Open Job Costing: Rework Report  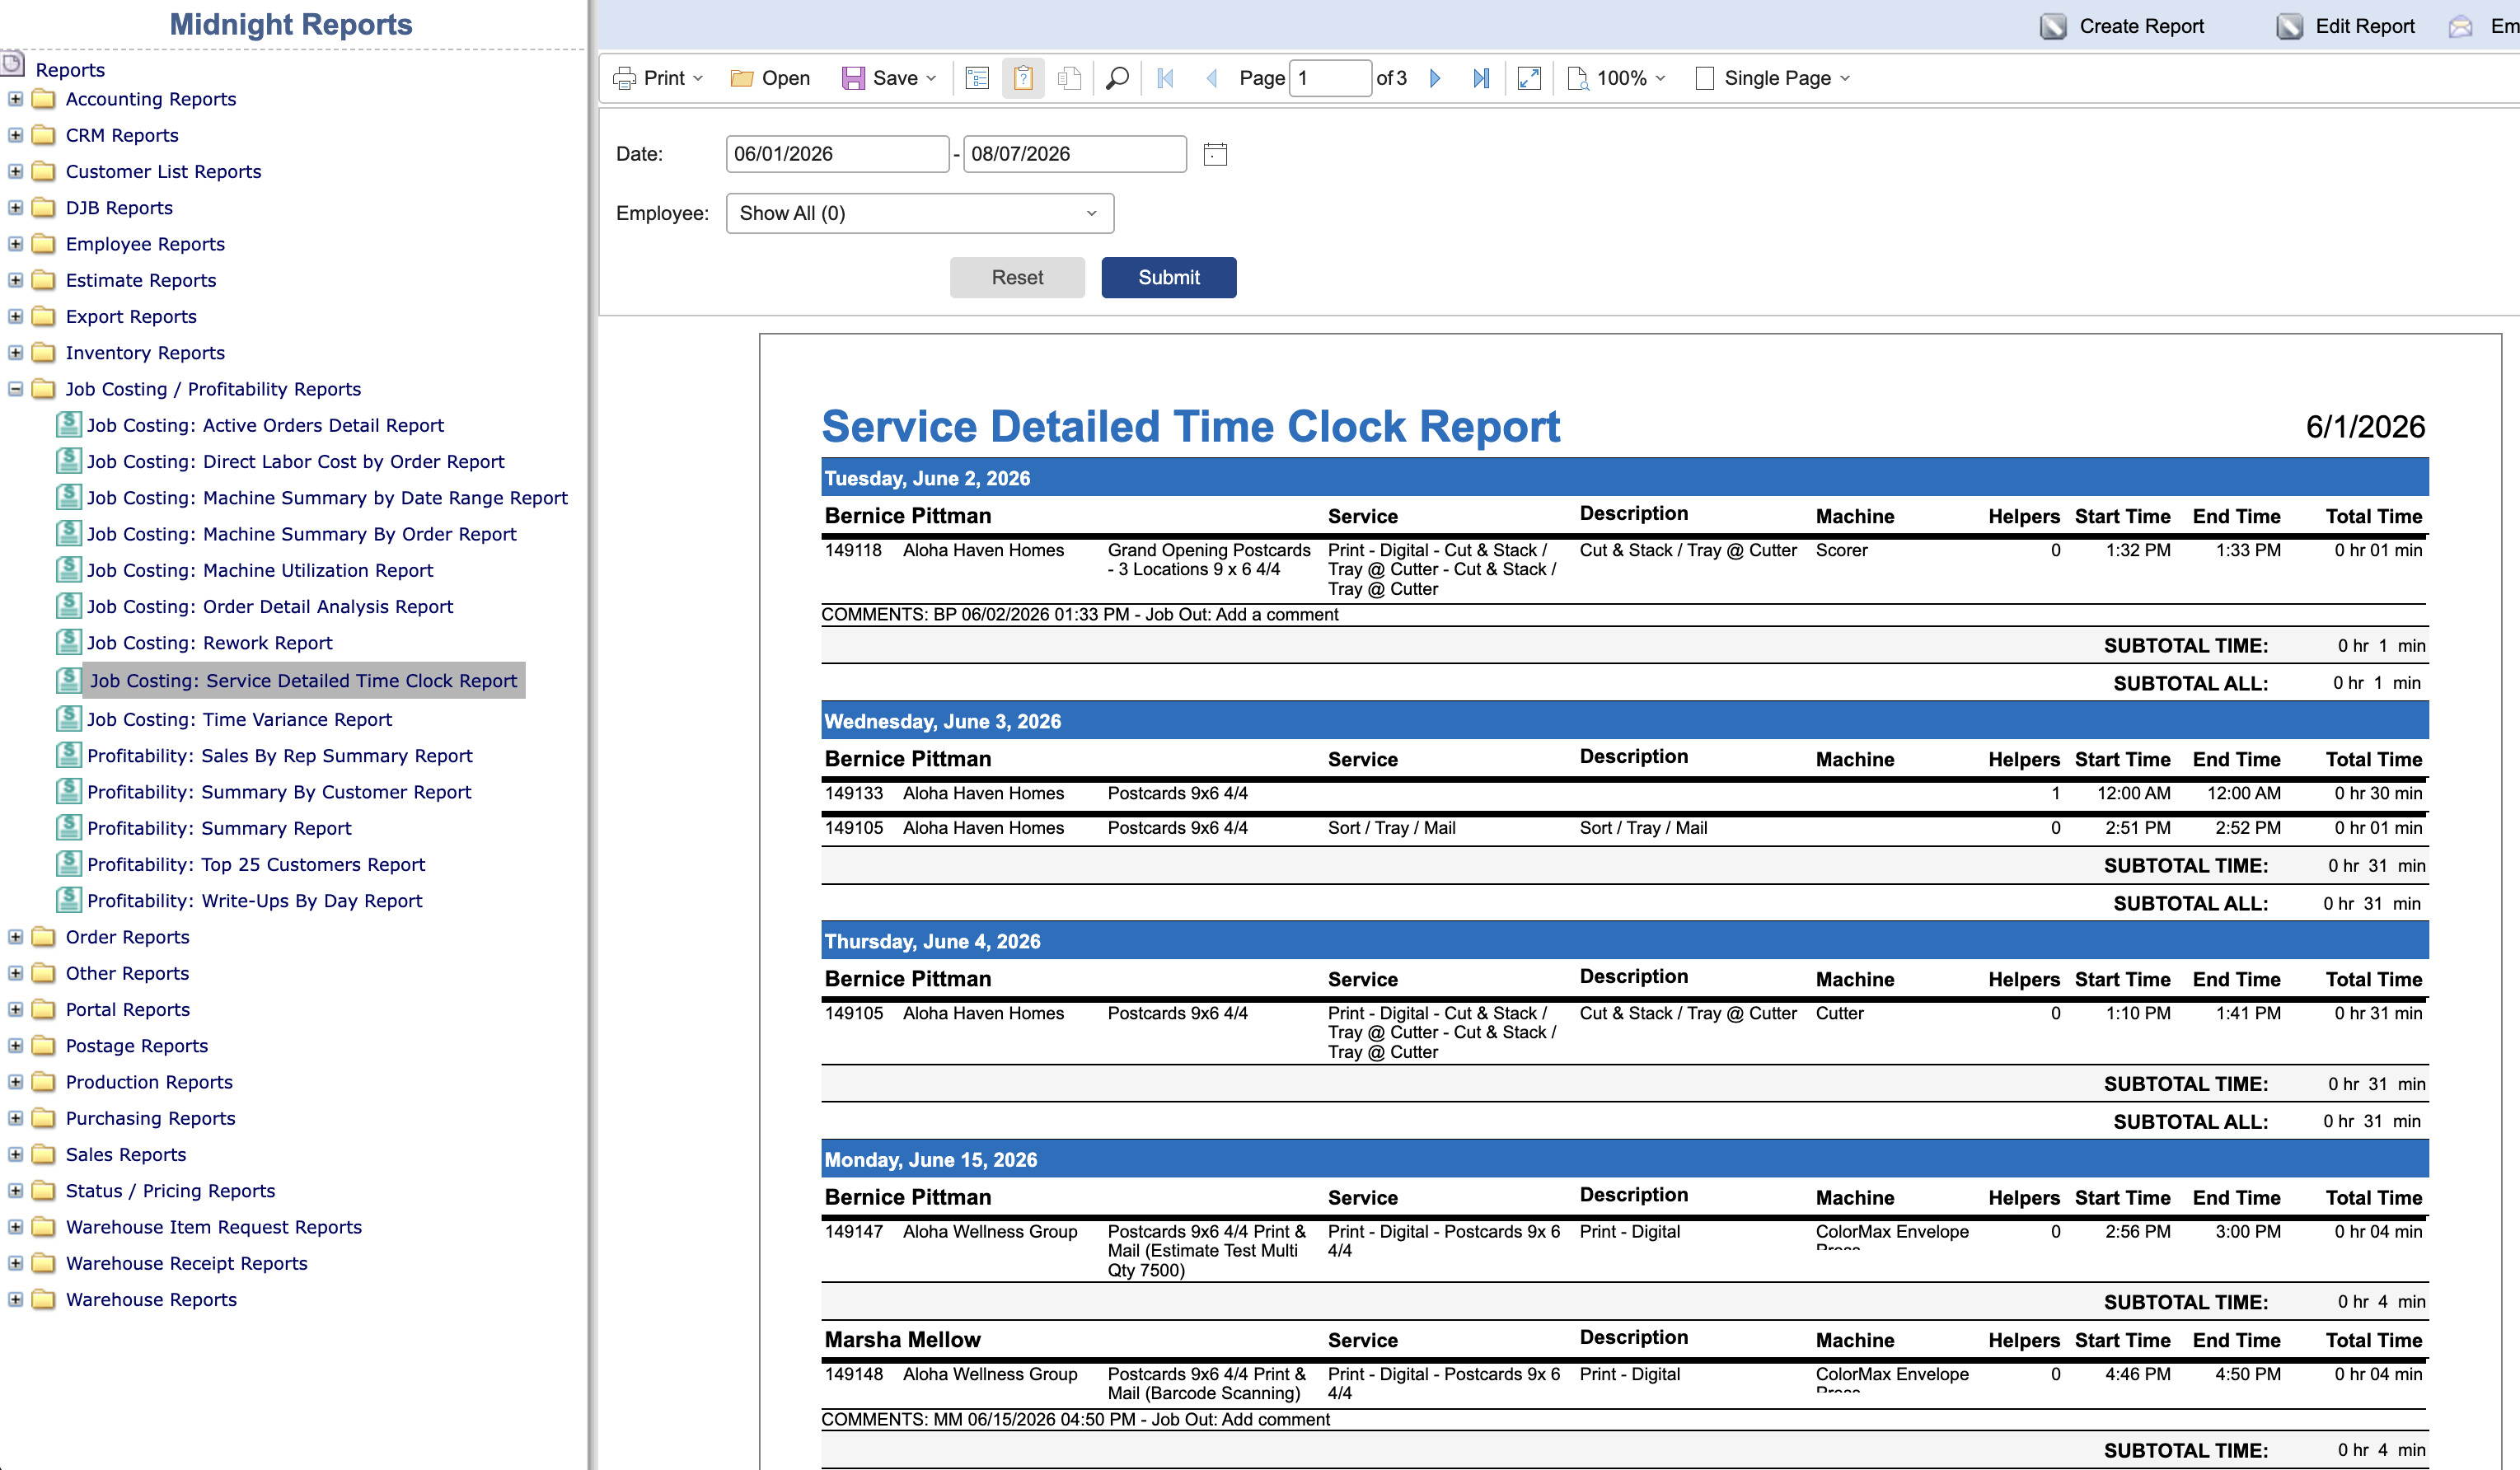tap(209, 643)
